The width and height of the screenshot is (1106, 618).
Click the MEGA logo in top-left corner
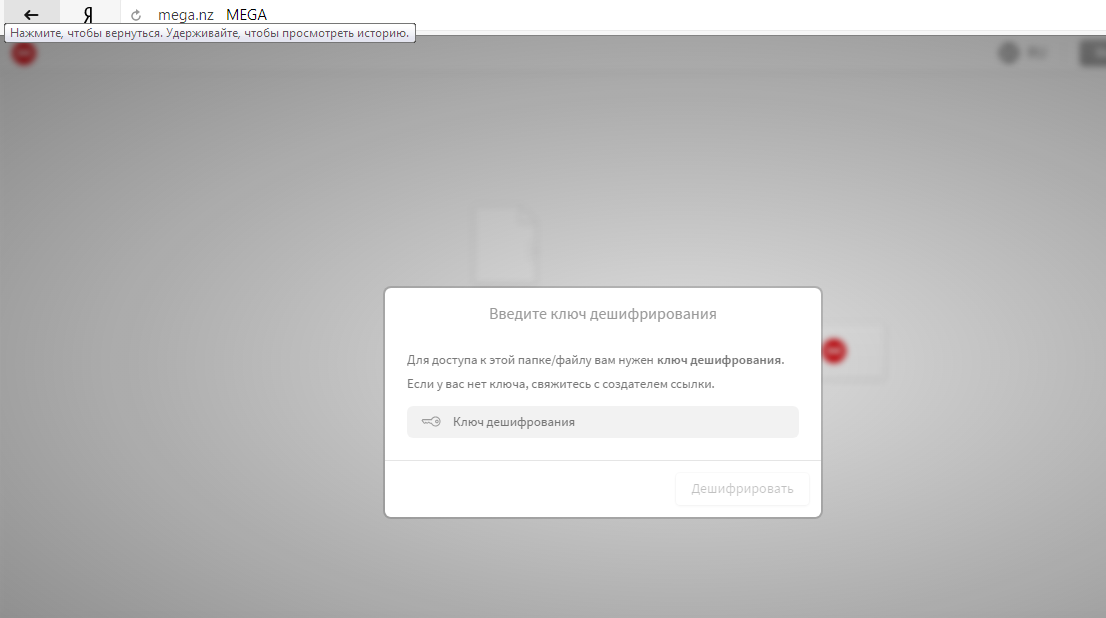(x=23, y=53)
